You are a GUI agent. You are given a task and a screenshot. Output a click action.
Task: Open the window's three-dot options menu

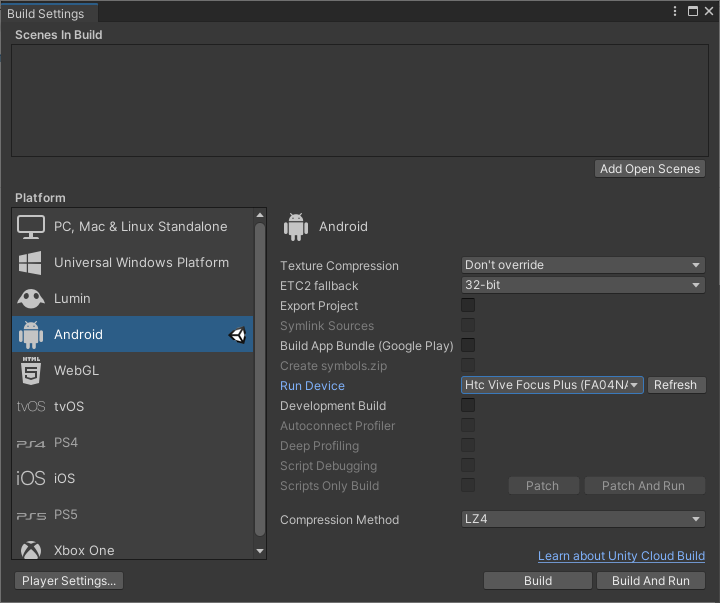click(x=677, y=11)
